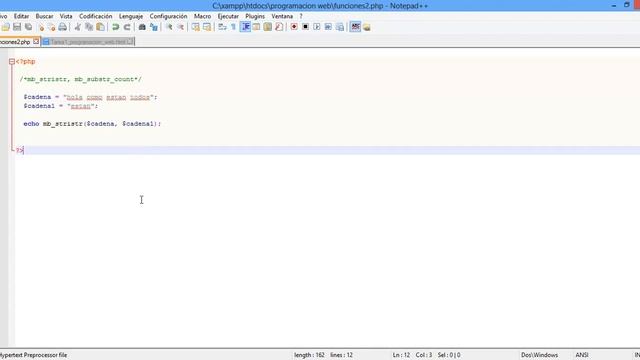Click the $cadena1 assignment line
This screenshot has height=360, width=640.
coord(61,106)
